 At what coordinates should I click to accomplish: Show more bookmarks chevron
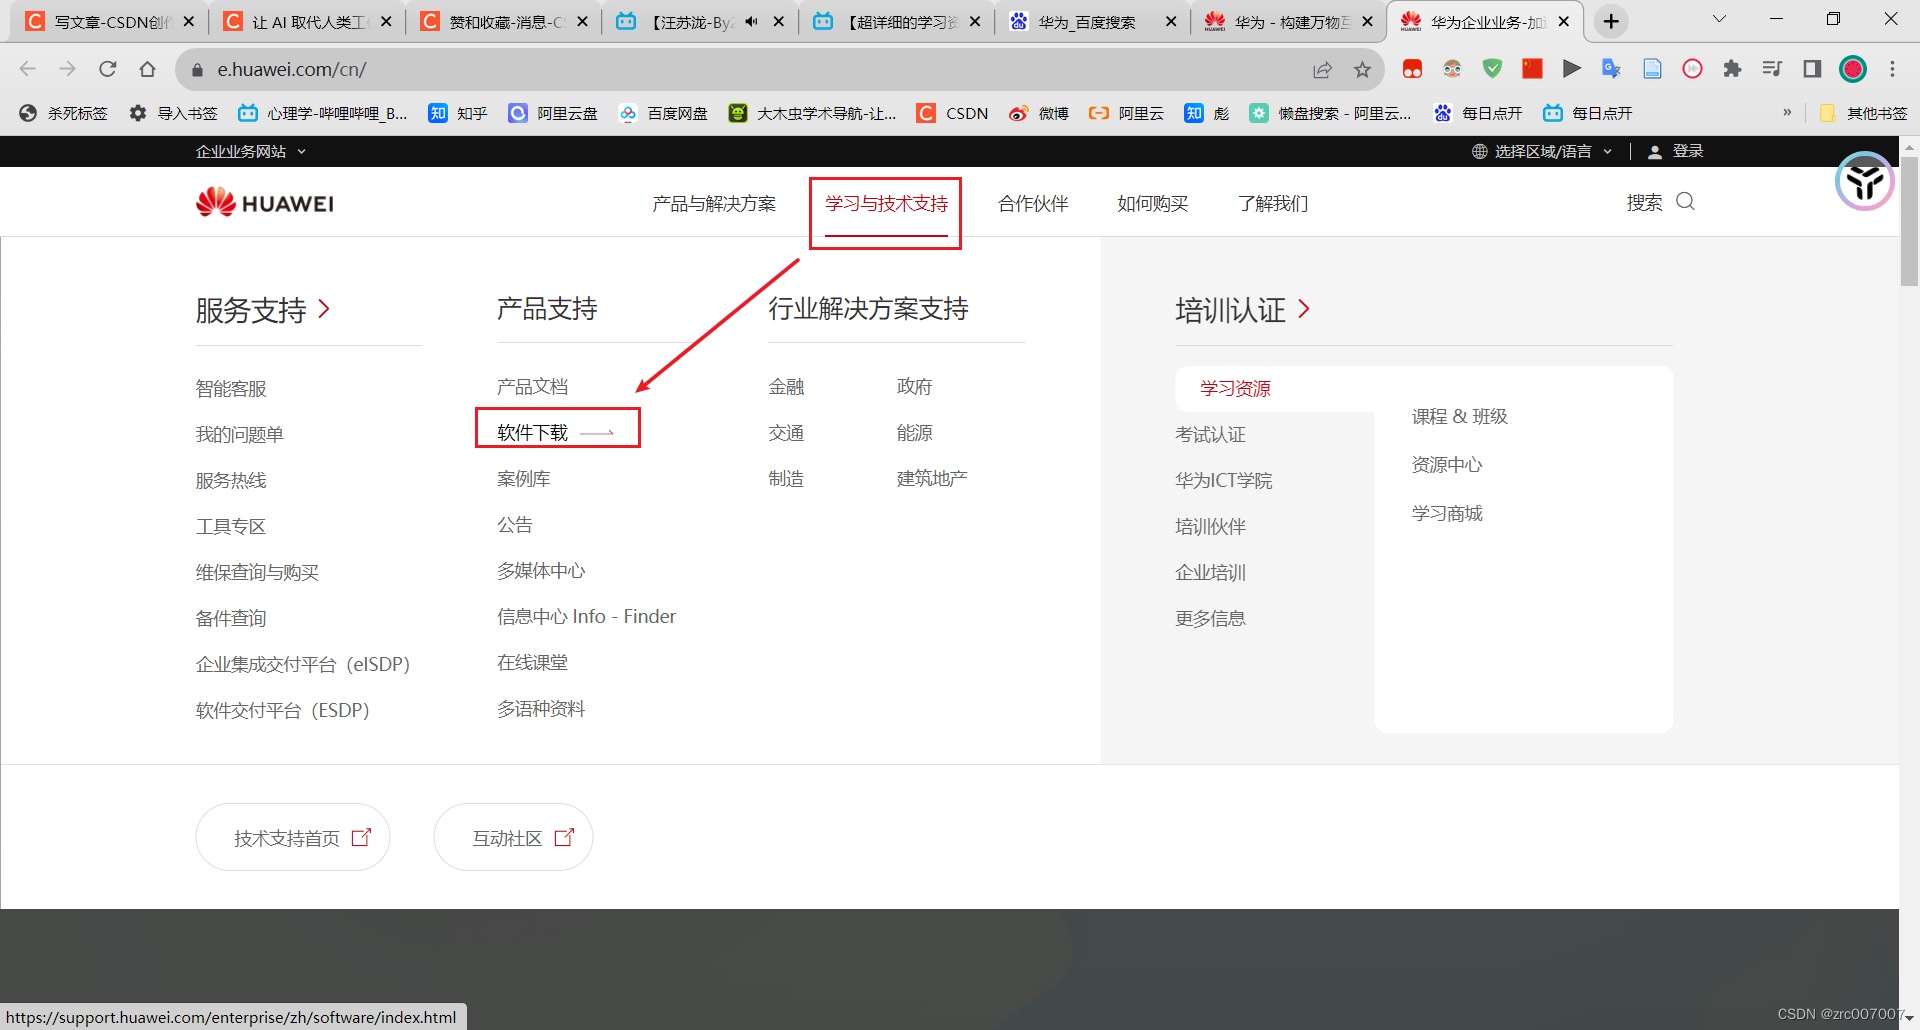click(x=1787, y=113)
